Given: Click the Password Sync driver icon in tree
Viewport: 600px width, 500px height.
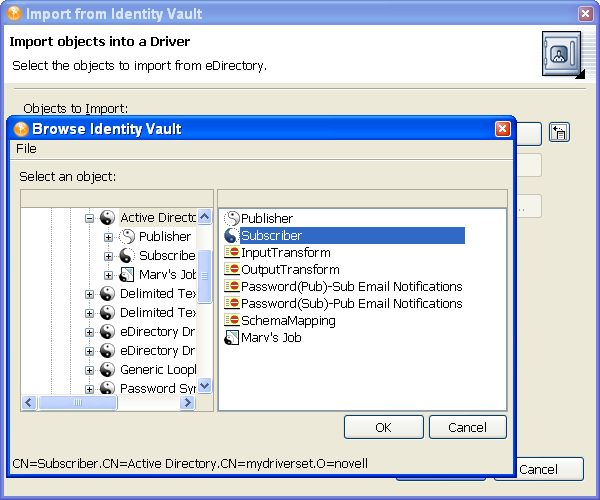Looking at the screenshot, I should 108,388.
